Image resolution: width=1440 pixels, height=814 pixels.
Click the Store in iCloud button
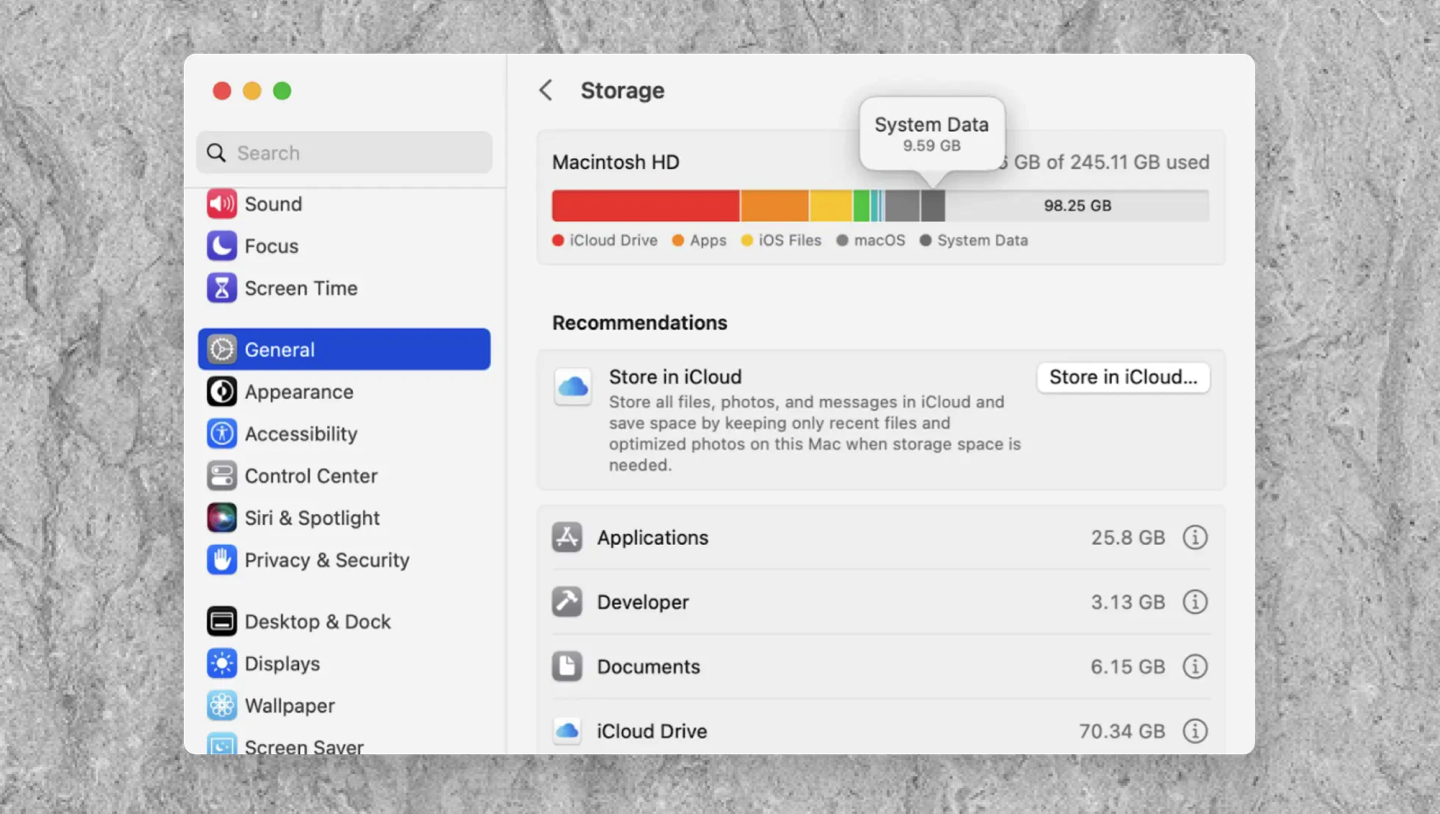coord(1122,377)
